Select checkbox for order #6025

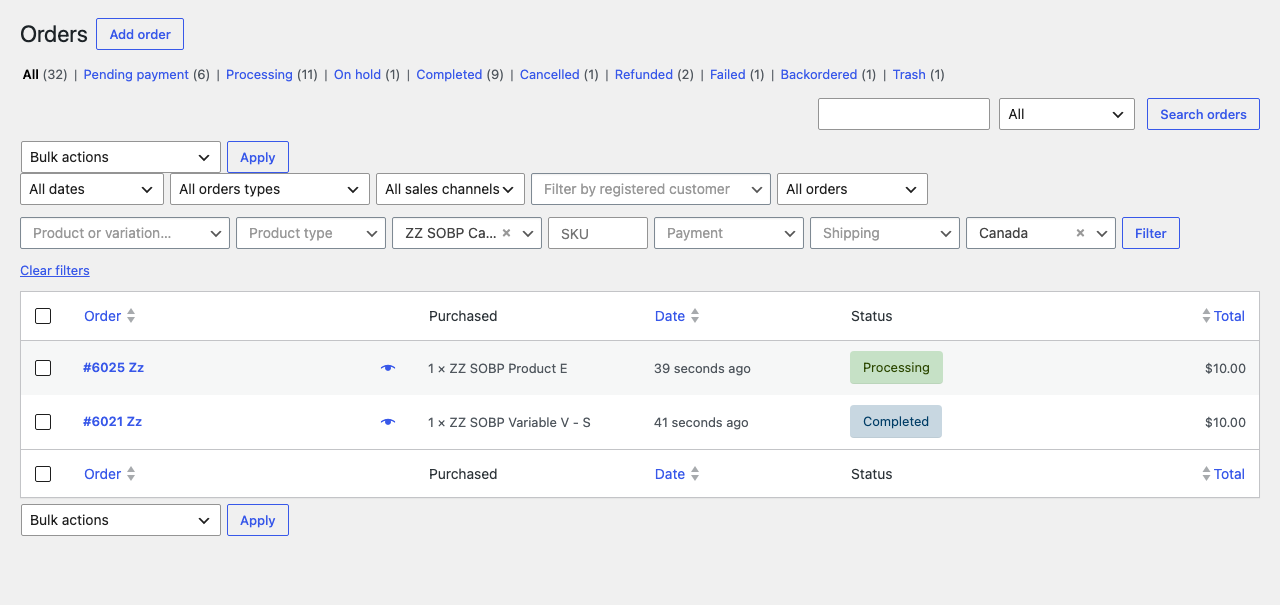(43, 368)
